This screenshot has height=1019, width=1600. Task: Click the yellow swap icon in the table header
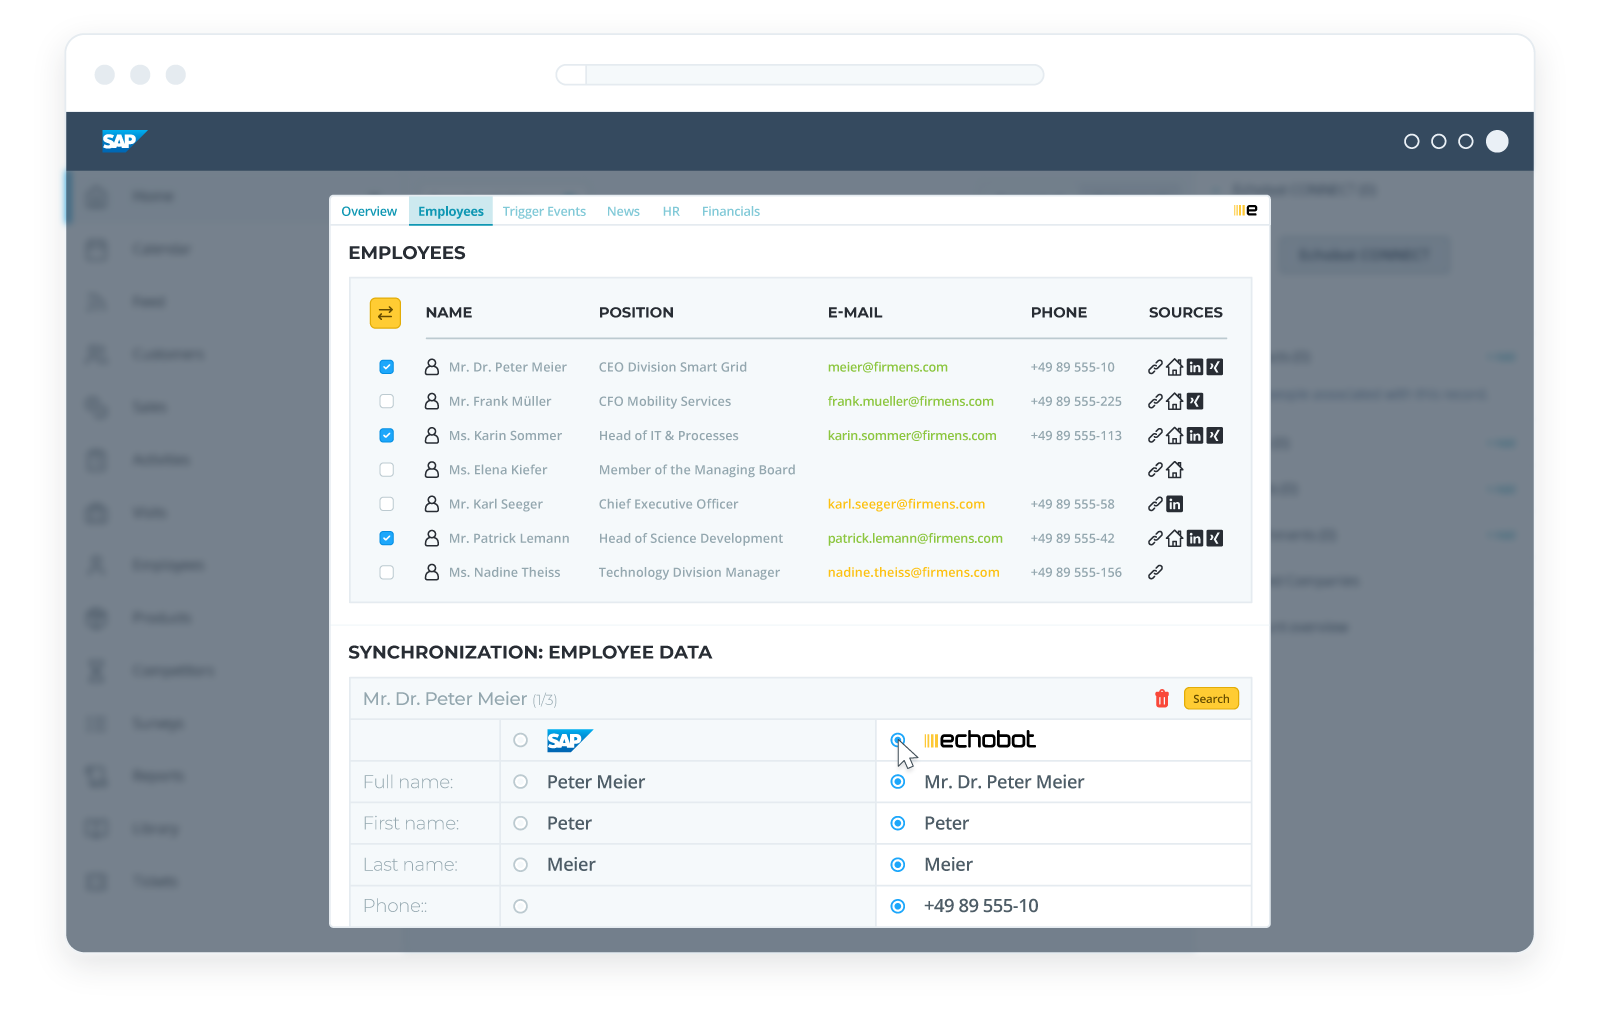(385, 313)
